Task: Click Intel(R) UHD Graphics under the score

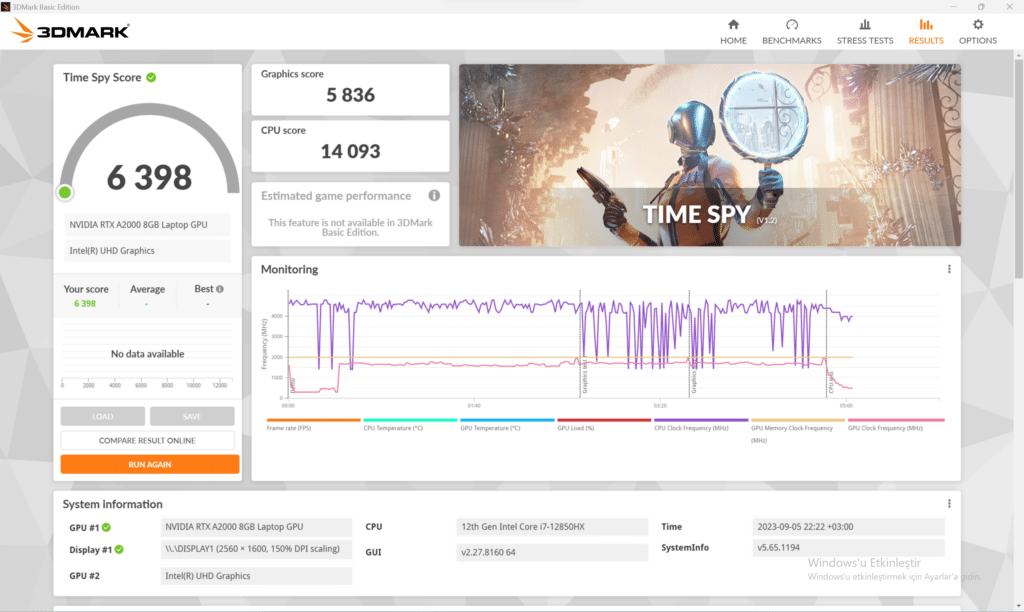Action: [147, 251]
